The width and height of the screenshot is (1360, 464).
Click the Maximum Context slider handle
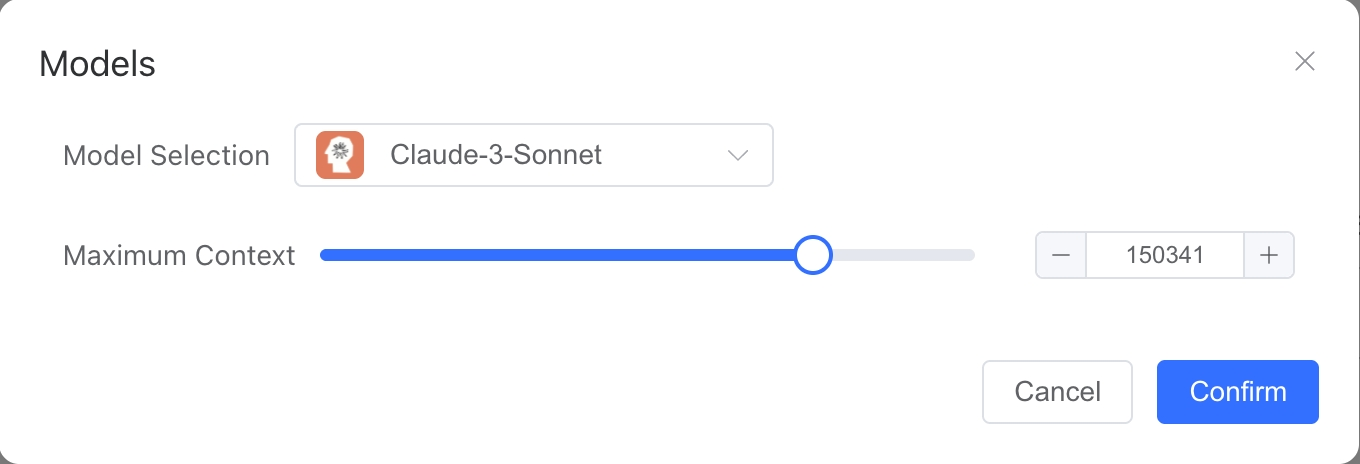click(x=813, y=255)
